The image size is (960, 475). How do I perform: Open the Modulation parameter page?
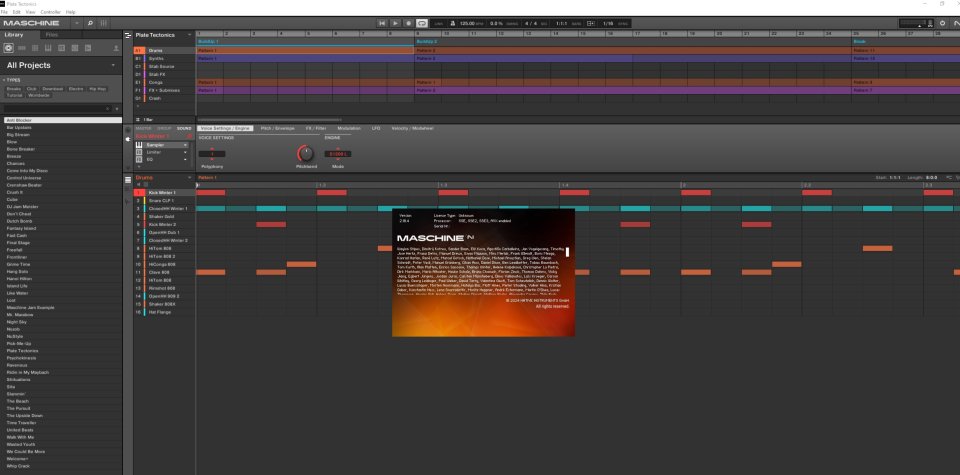349,129
